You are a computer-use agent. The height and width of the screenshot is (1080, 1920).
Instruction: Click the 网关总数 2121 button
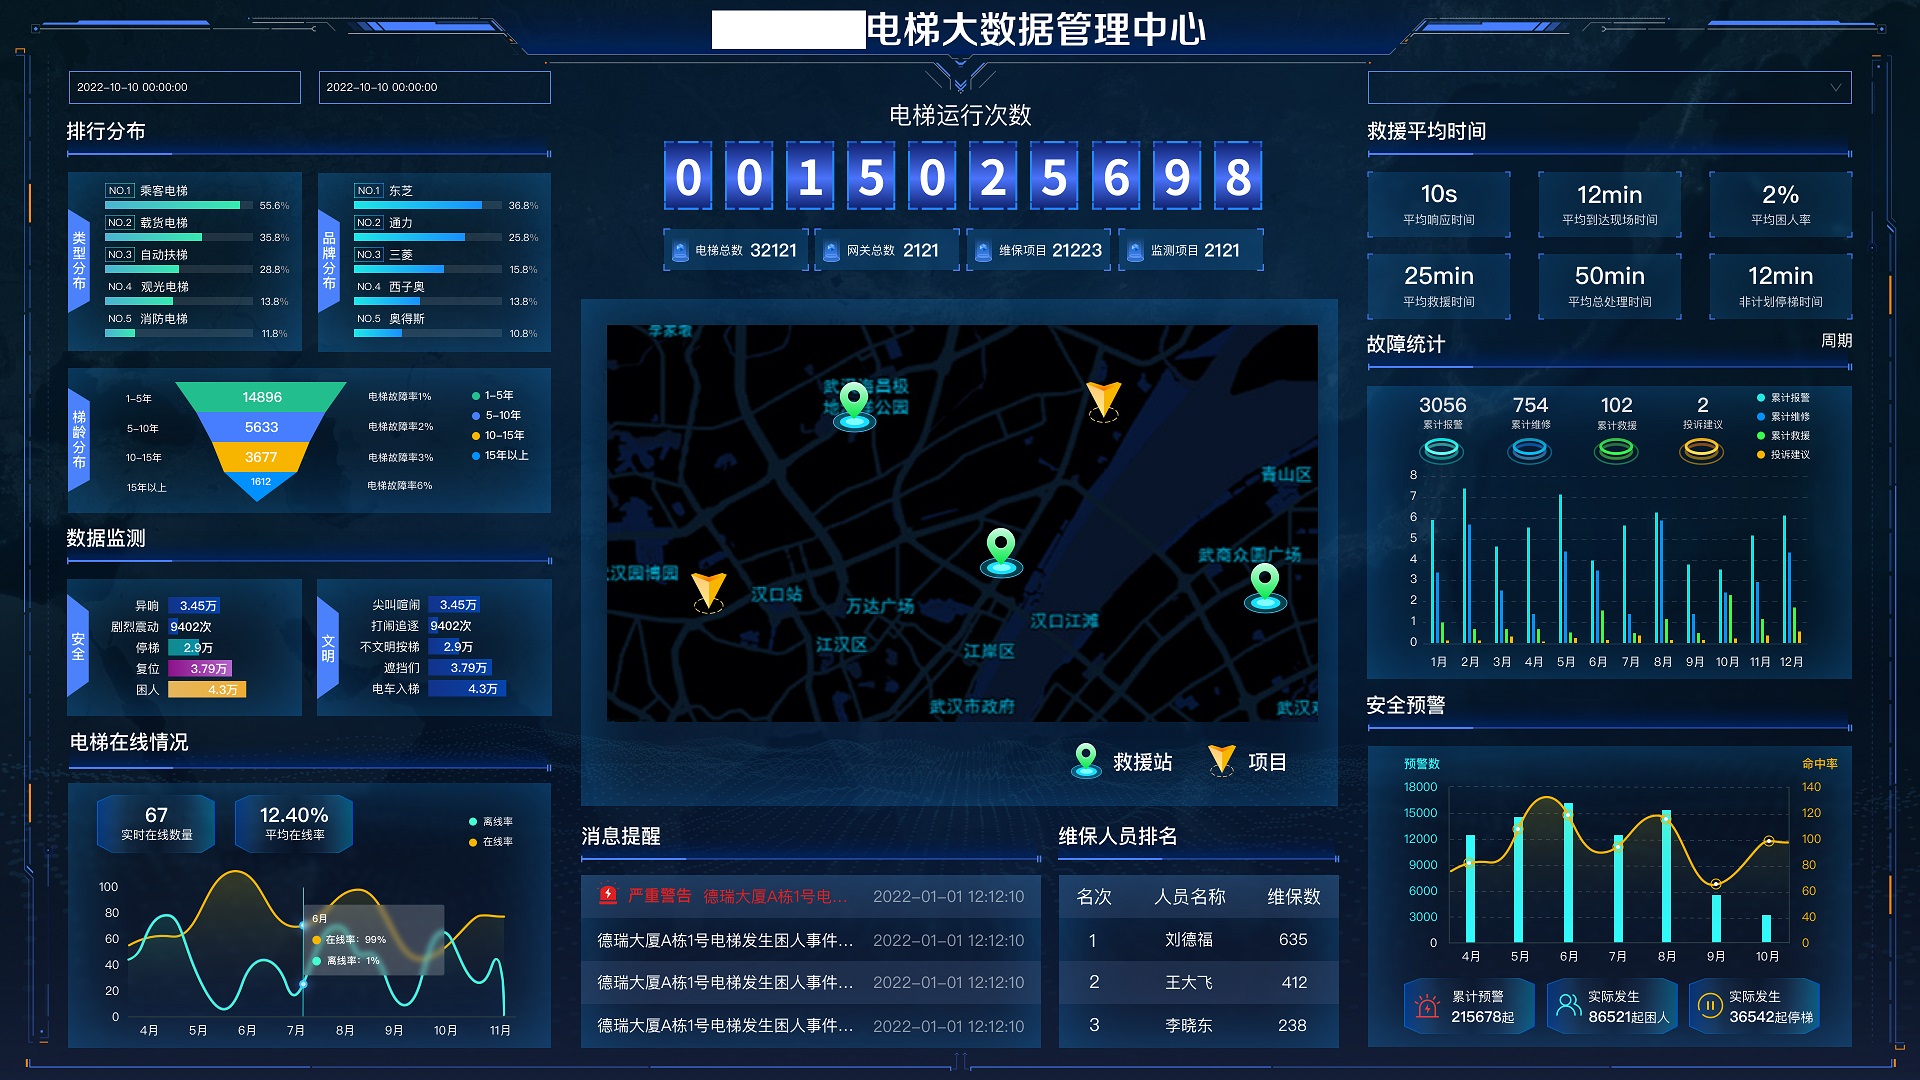click(888, 251)
